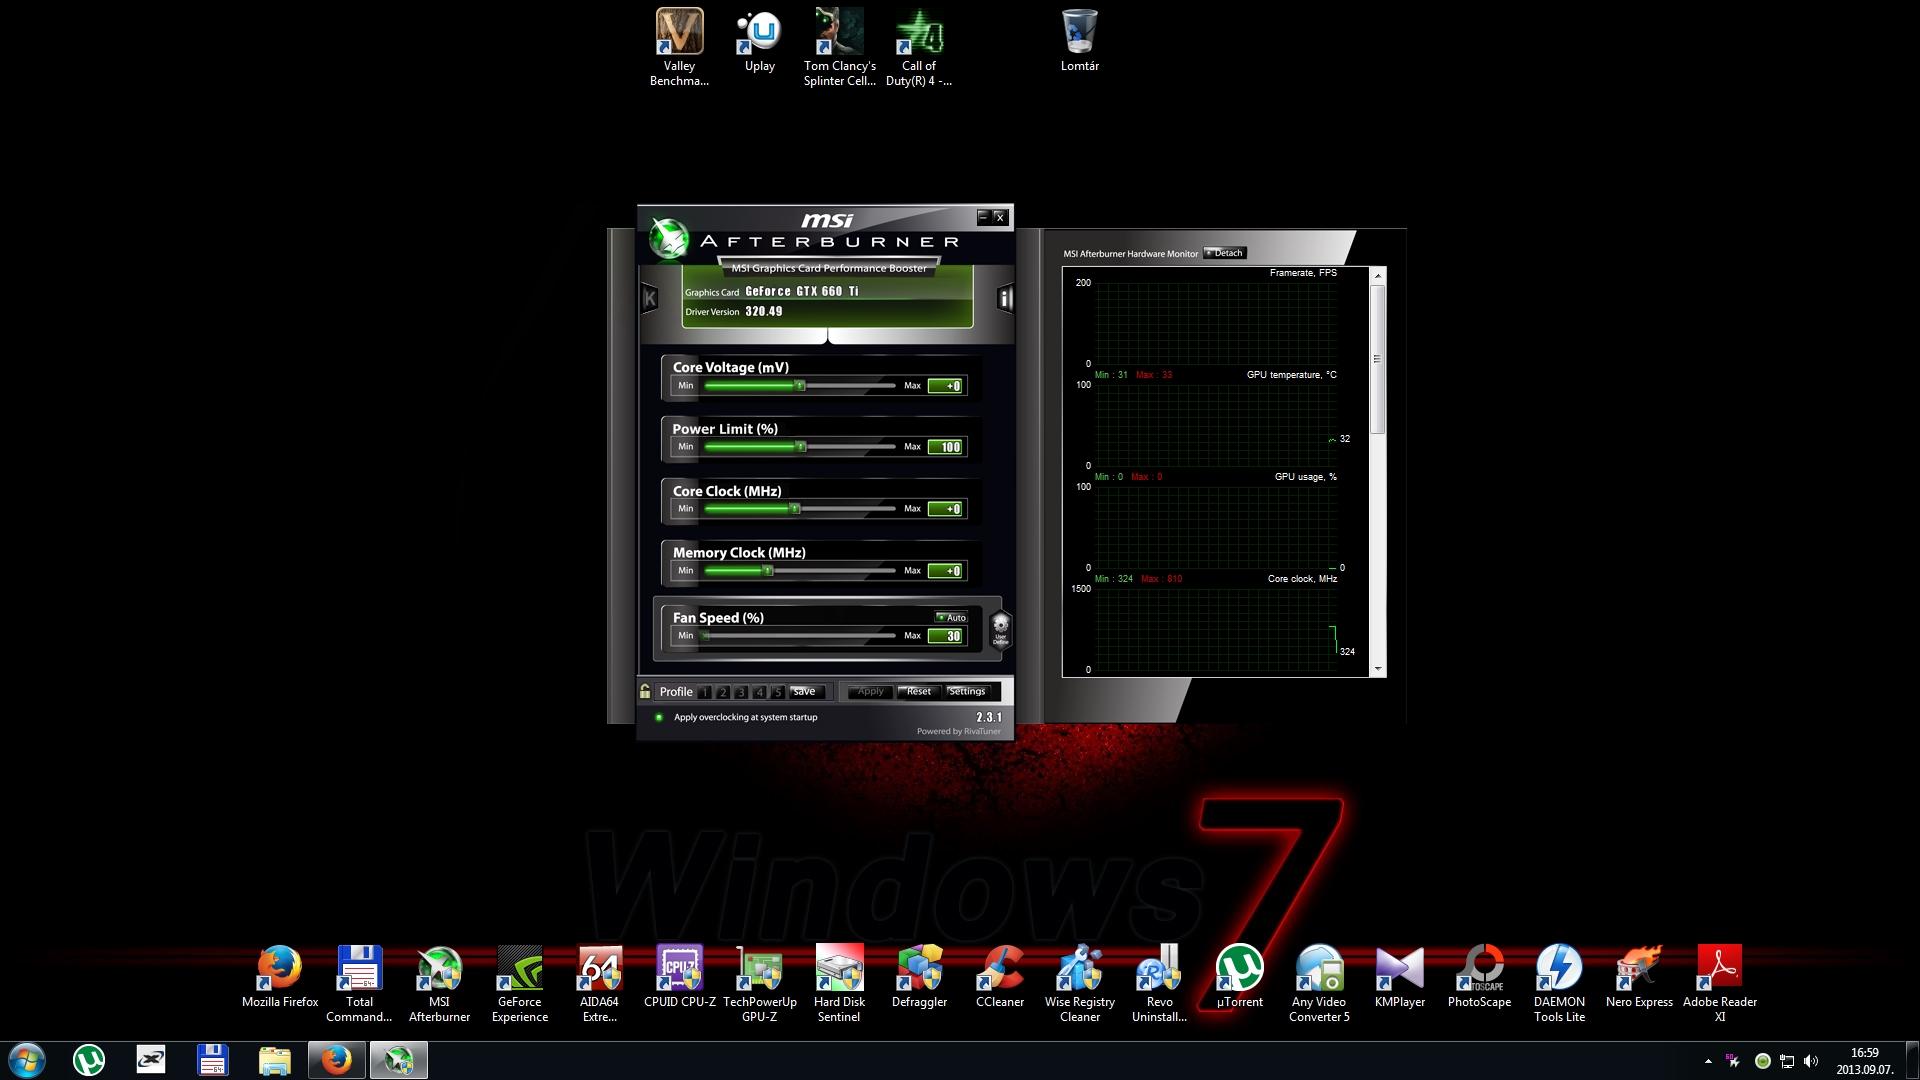Click the Power Limit slider handle
Screen dimensions: 1920x1080
(800, 447)
